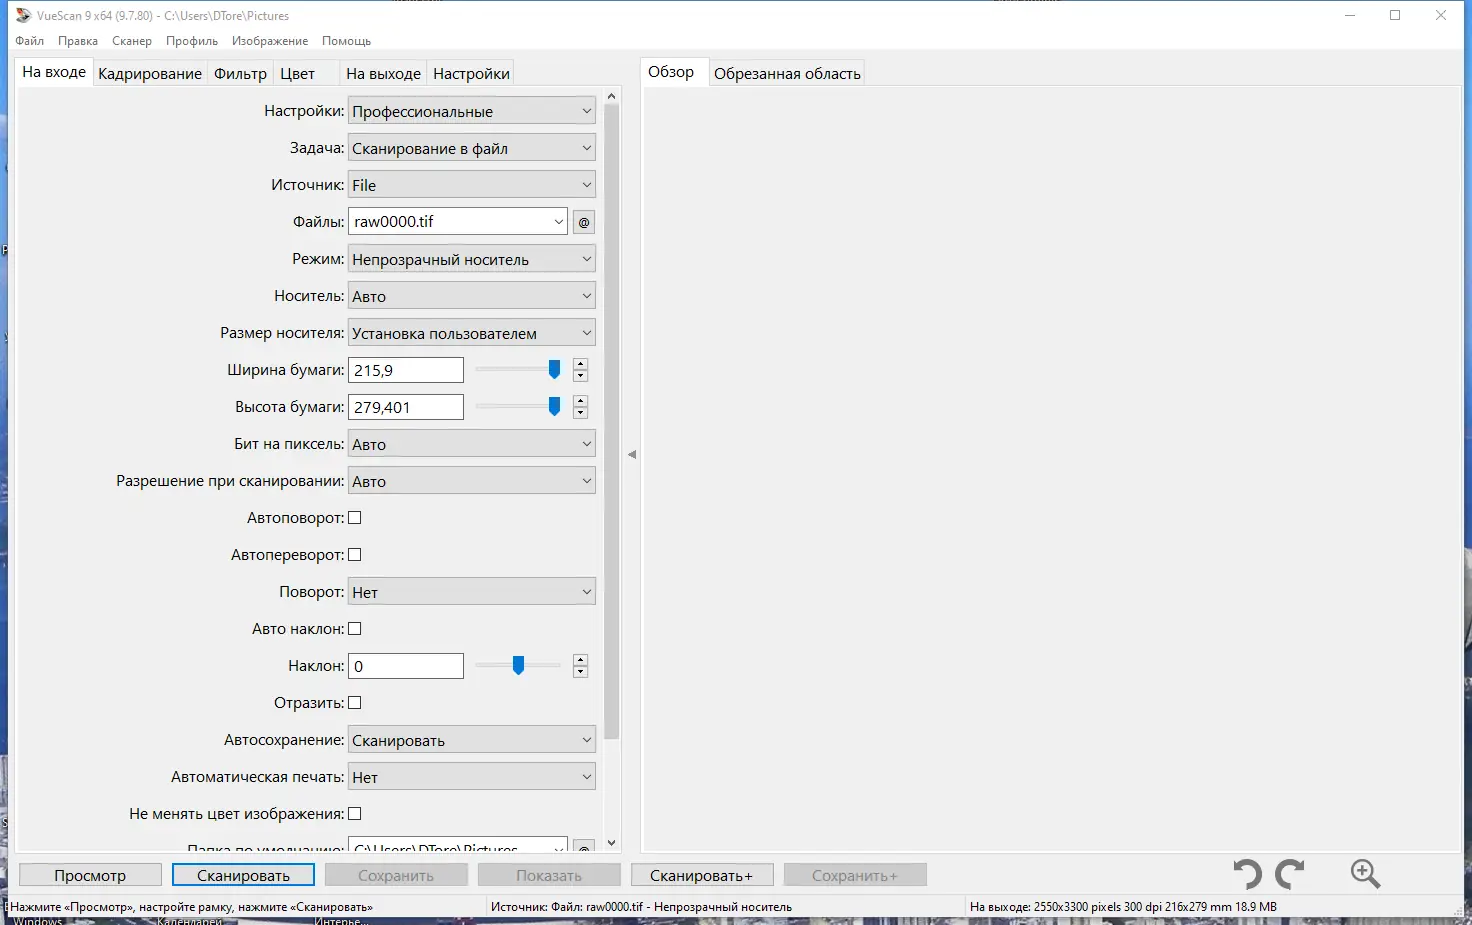This screenshot has width=1472, height=925.
Task: Enable the Автоповорот checkbox
Action: (355, 517)
